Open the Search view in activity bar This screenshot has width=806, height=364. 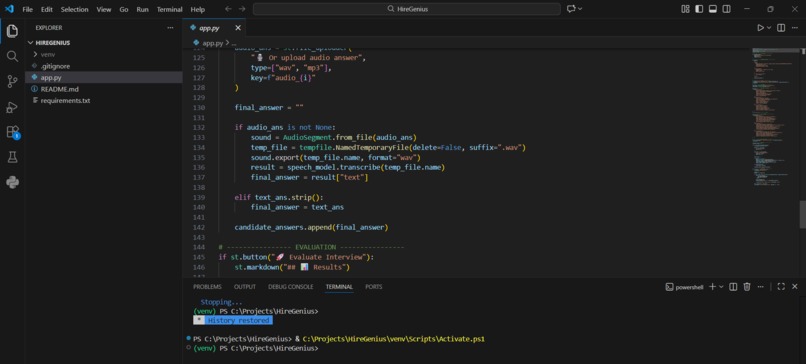12,56
